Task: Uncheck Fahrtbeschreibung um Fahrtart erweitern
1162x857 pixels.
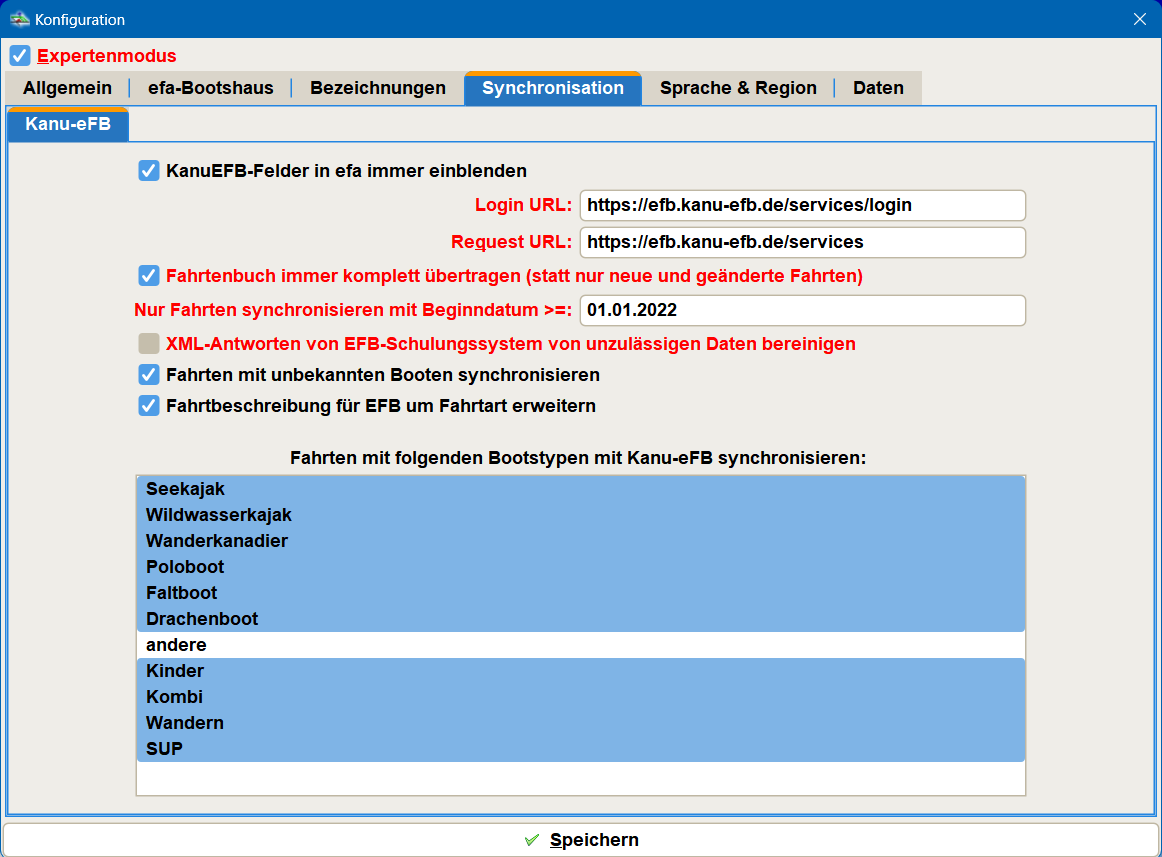Action: pos(149,406)
